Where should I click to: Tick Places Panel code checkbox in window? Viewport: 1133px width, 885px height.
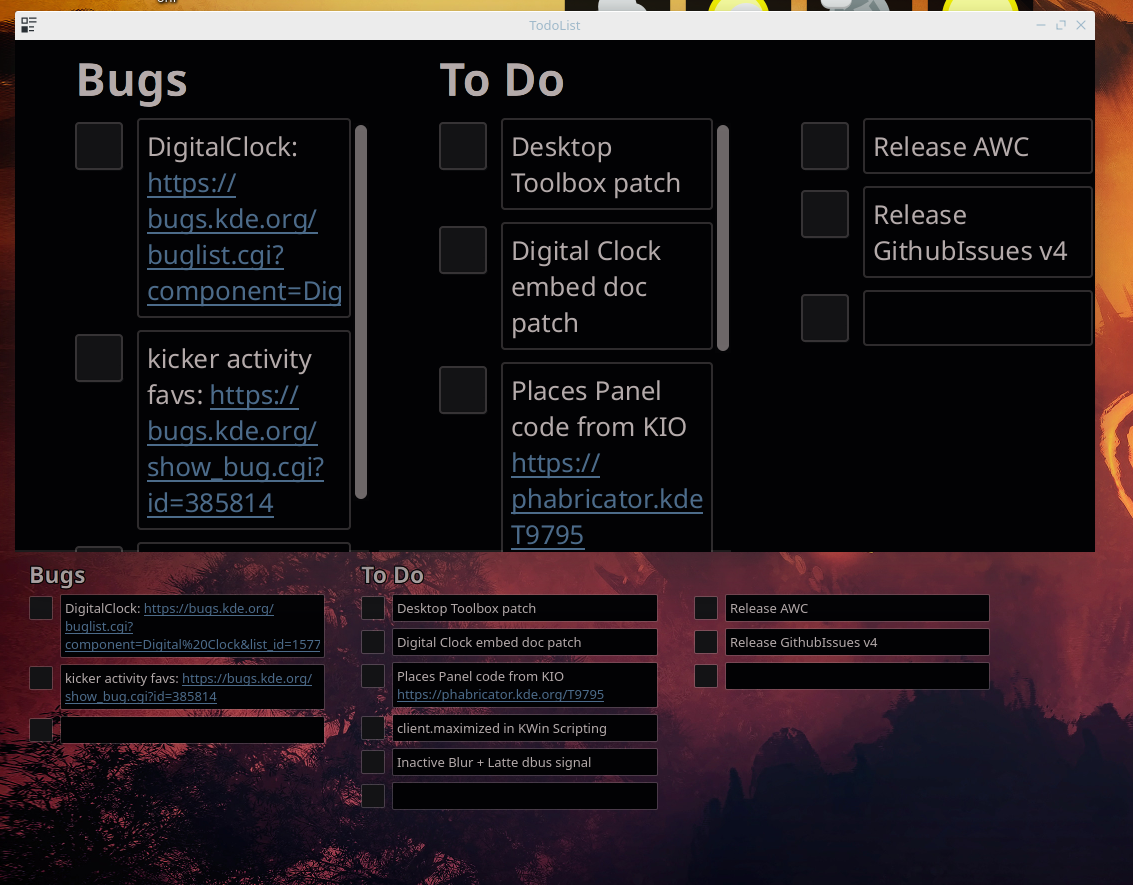(x=462, y=390)
